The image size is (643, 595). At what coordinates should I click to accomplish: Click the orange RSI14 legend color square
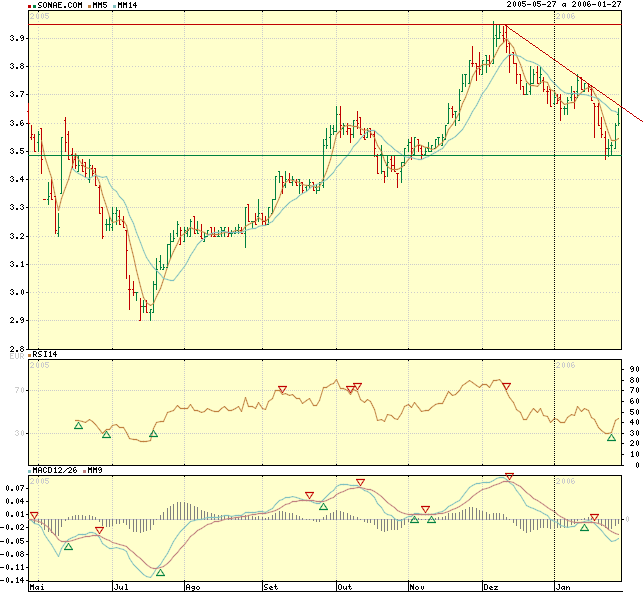30,355
